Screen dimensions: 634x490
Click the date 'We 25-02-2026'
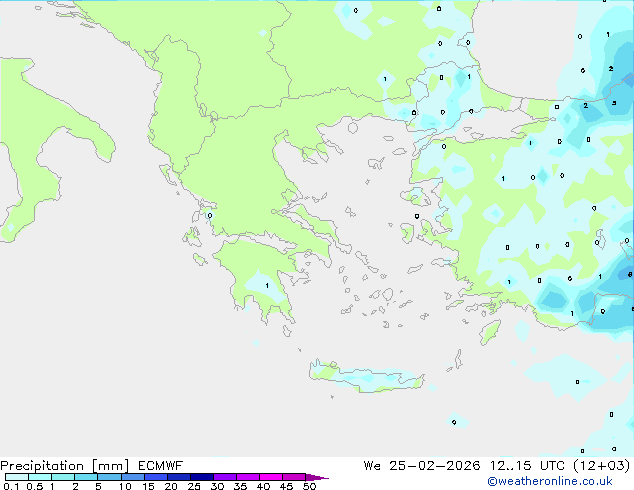point(422,466)
